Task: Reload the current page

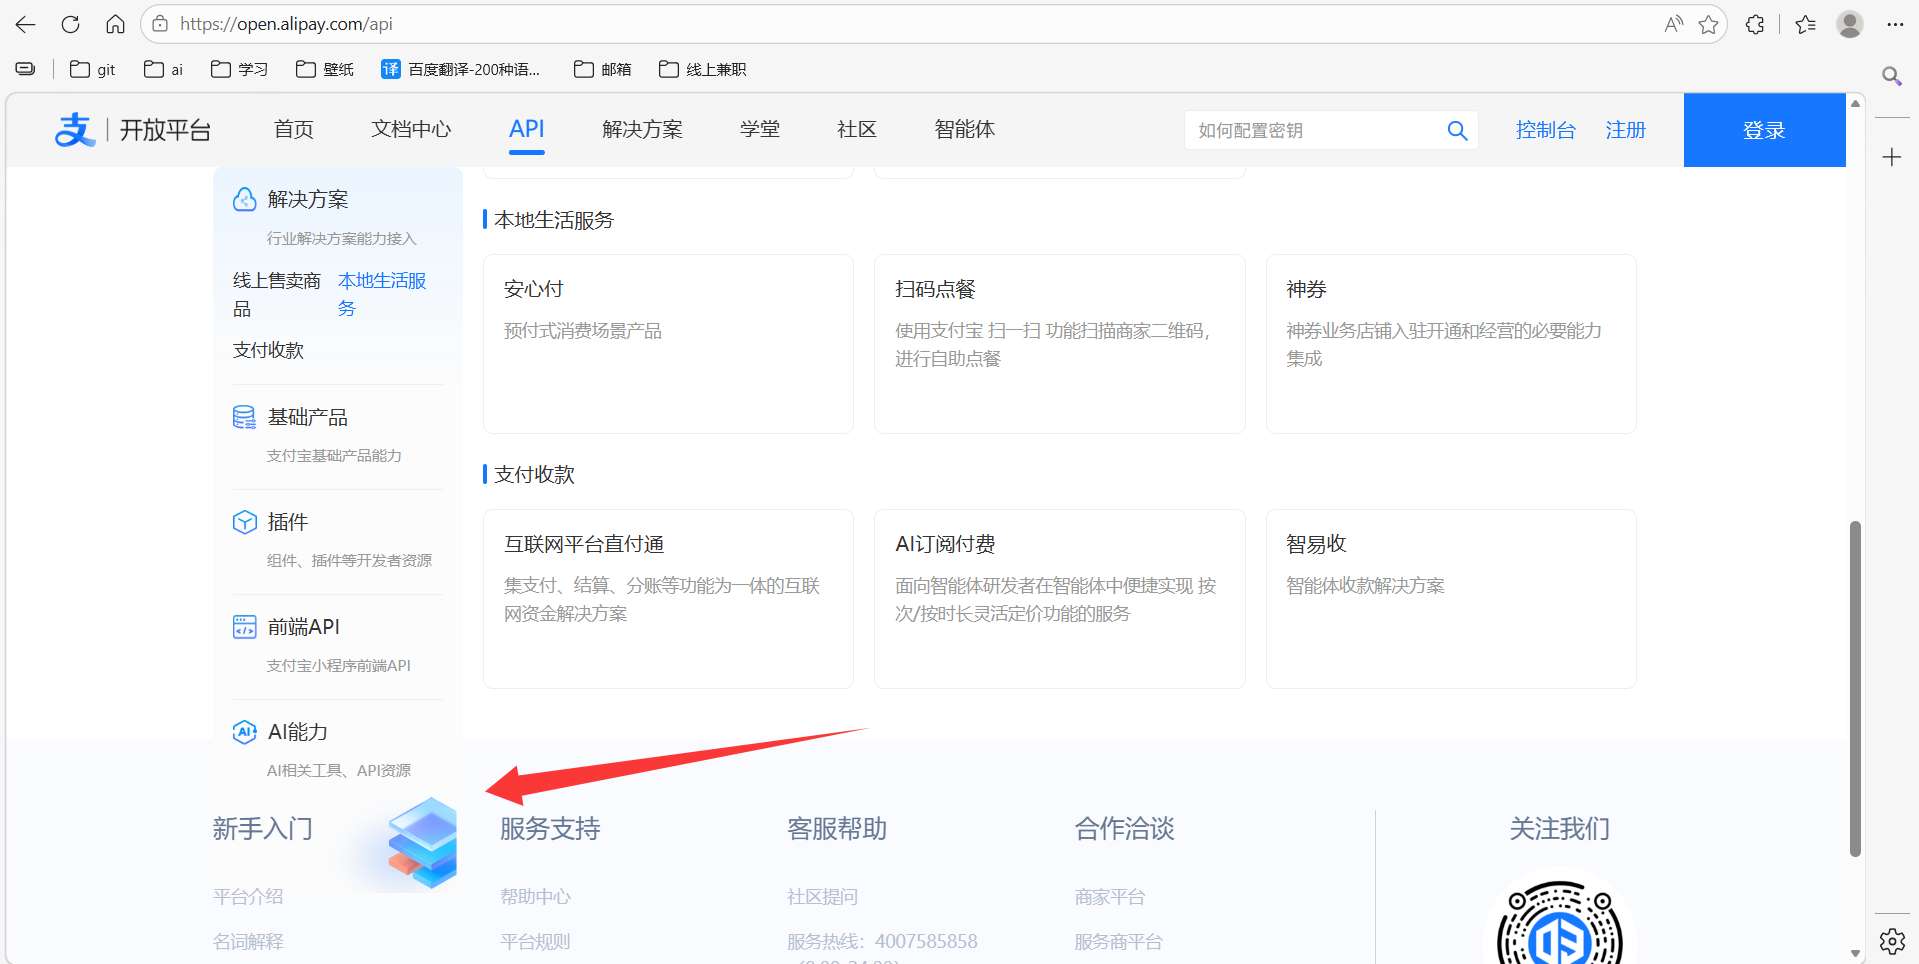Action: (70, 24)
